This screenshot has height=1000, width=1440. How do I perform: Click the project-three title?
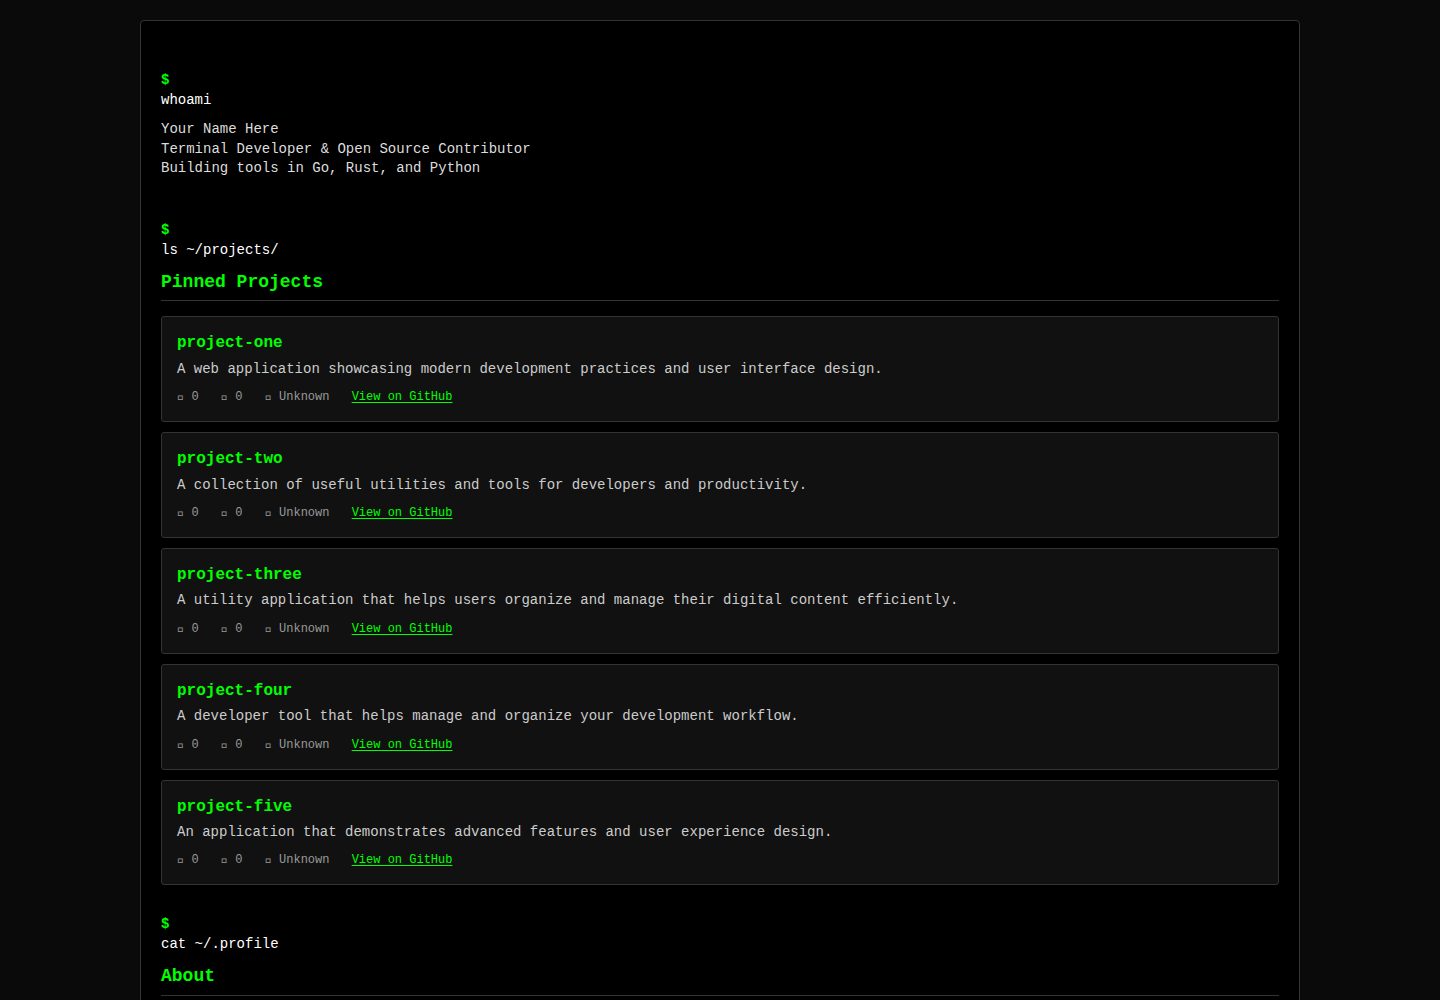pyautogui.click(x=239, y=574)
